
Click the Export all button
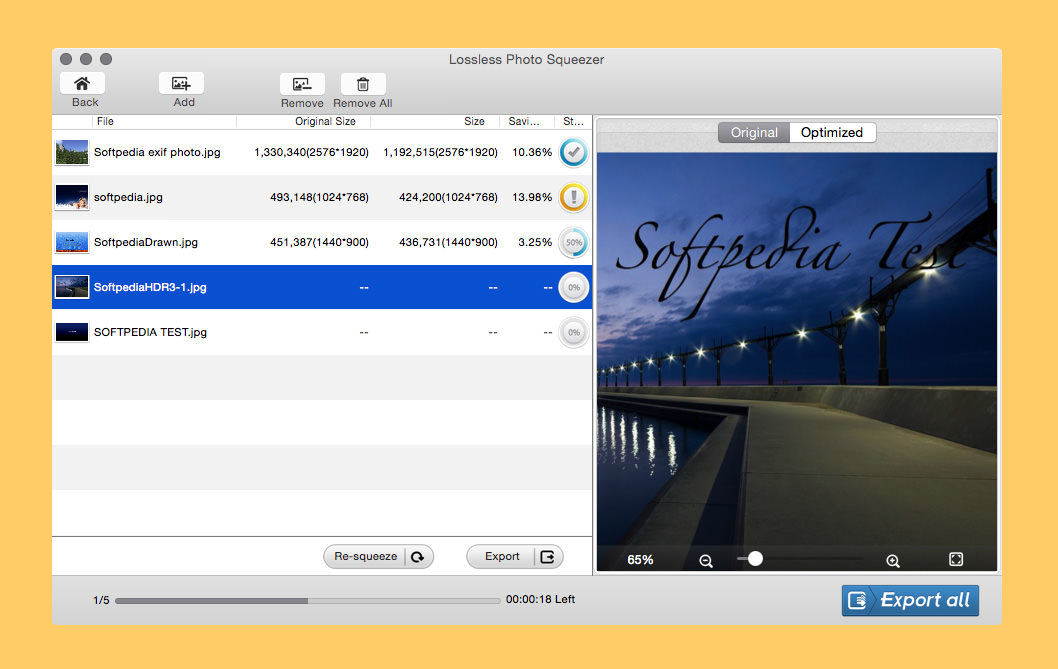click(910, 600)
